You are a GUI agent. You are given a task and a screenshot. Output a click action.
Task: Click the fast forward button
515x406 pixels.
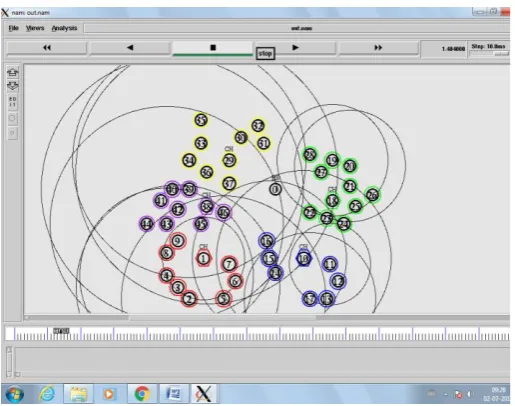[x=378, y=48]
